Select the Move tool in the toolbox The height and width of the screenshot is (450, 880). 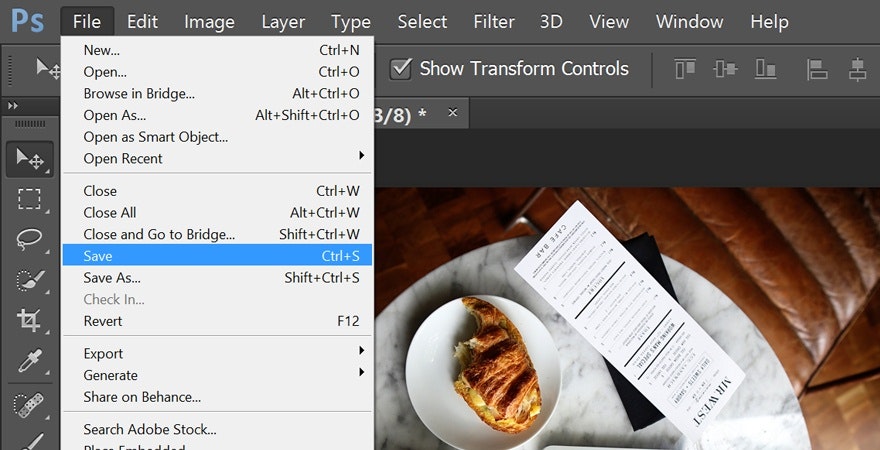29,159
